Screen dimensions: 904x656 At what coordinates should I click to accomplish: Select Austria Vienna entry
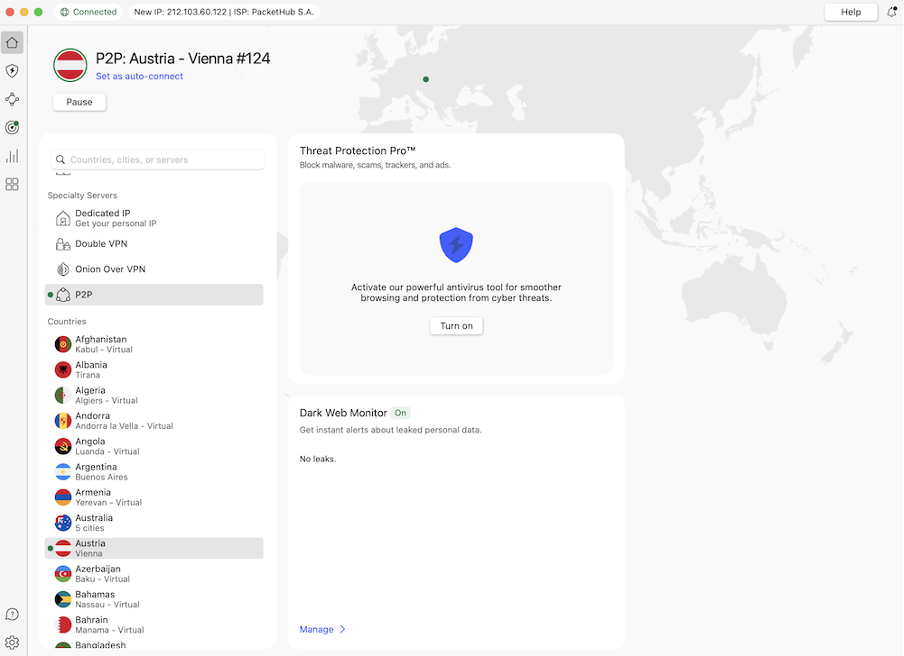(154, 548)
